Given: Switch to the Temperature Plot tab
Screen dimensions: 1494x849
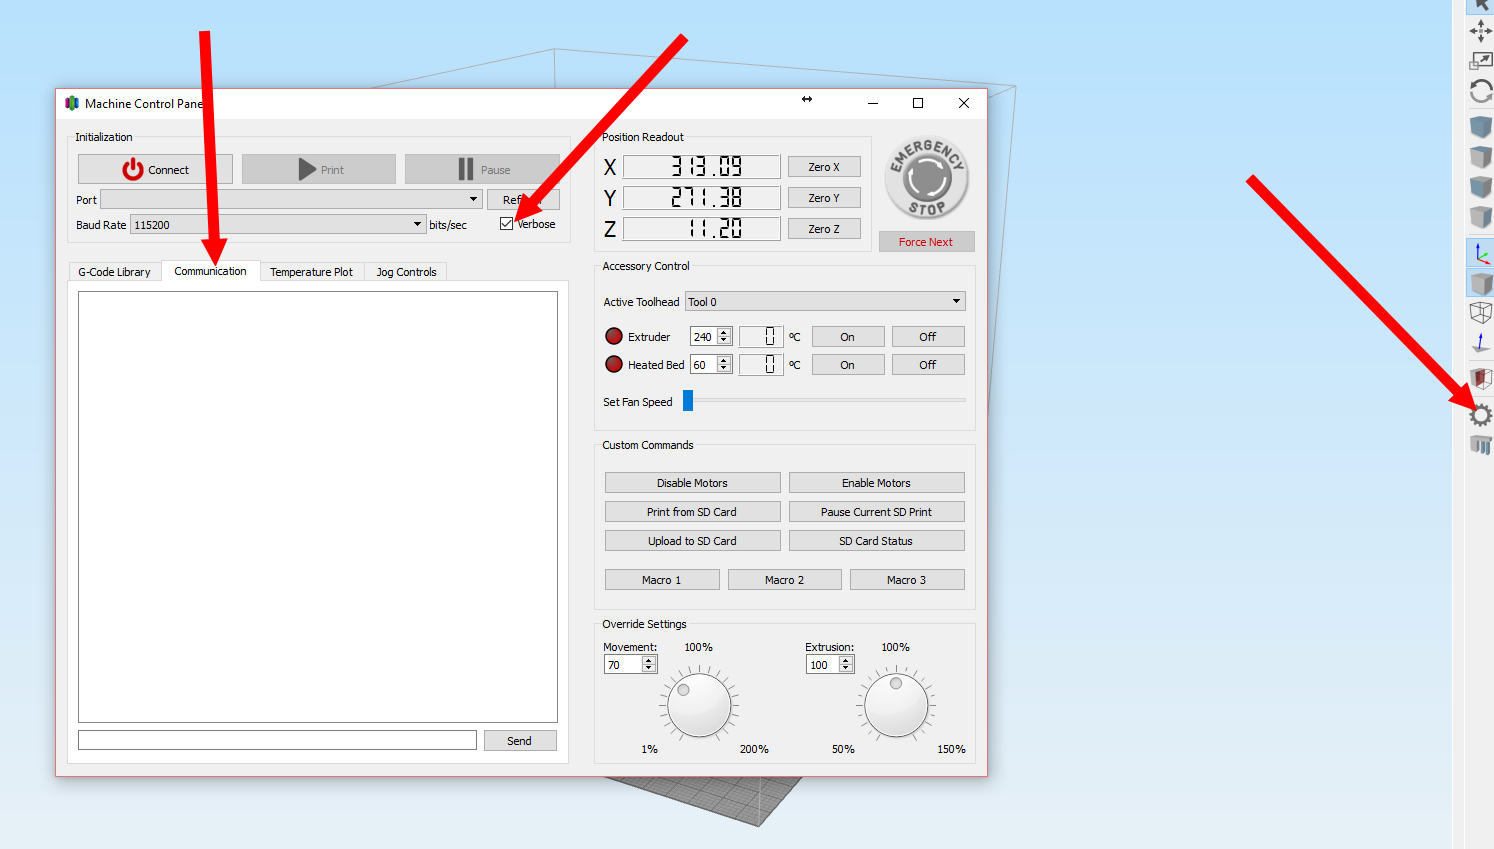Looking at the screenshot, I should tap(311, 272).
